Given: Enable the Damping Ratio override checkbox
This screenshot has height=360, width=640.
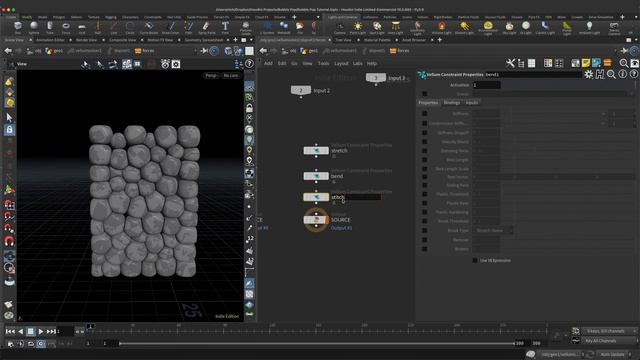Looking at the screenshot, I should [x=424, y=151].
